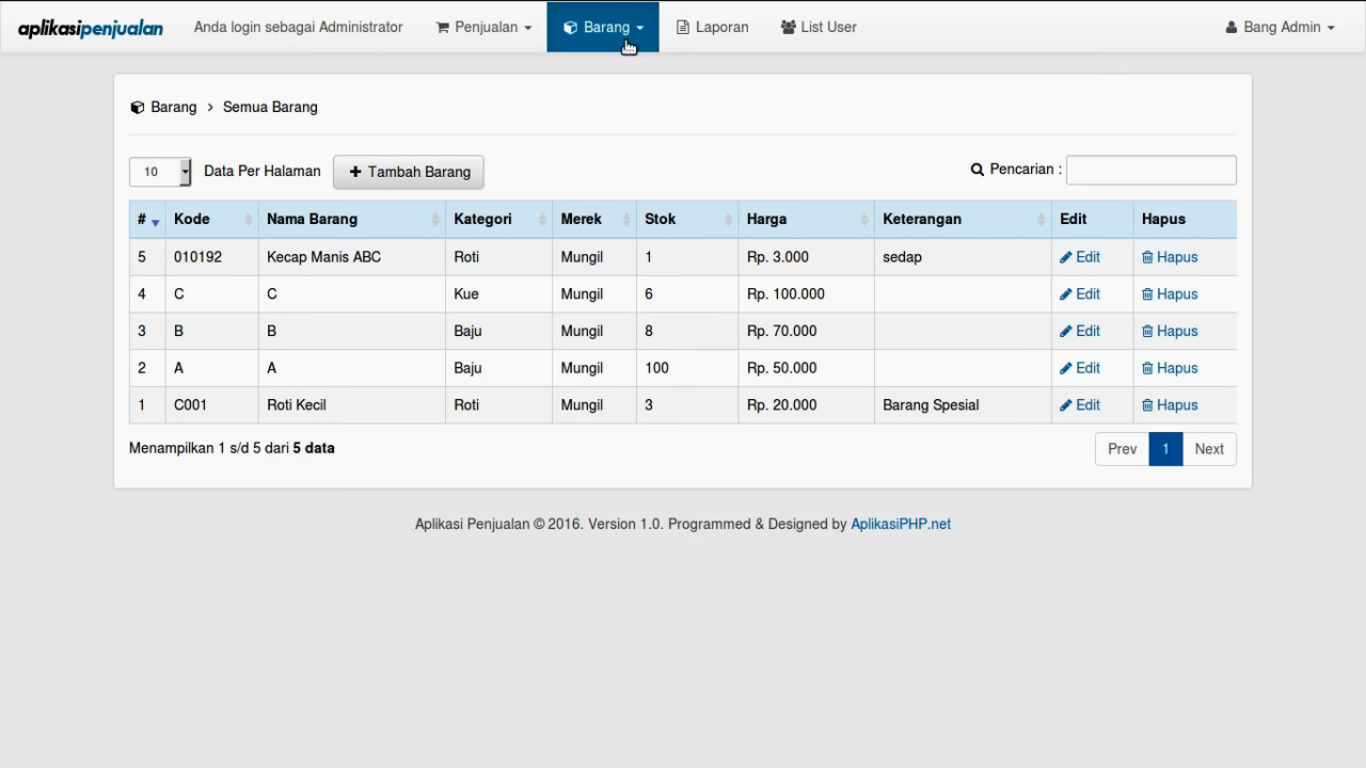
Task: Click the search magnifier icon beside Pencarian
Action: (977, 170)
